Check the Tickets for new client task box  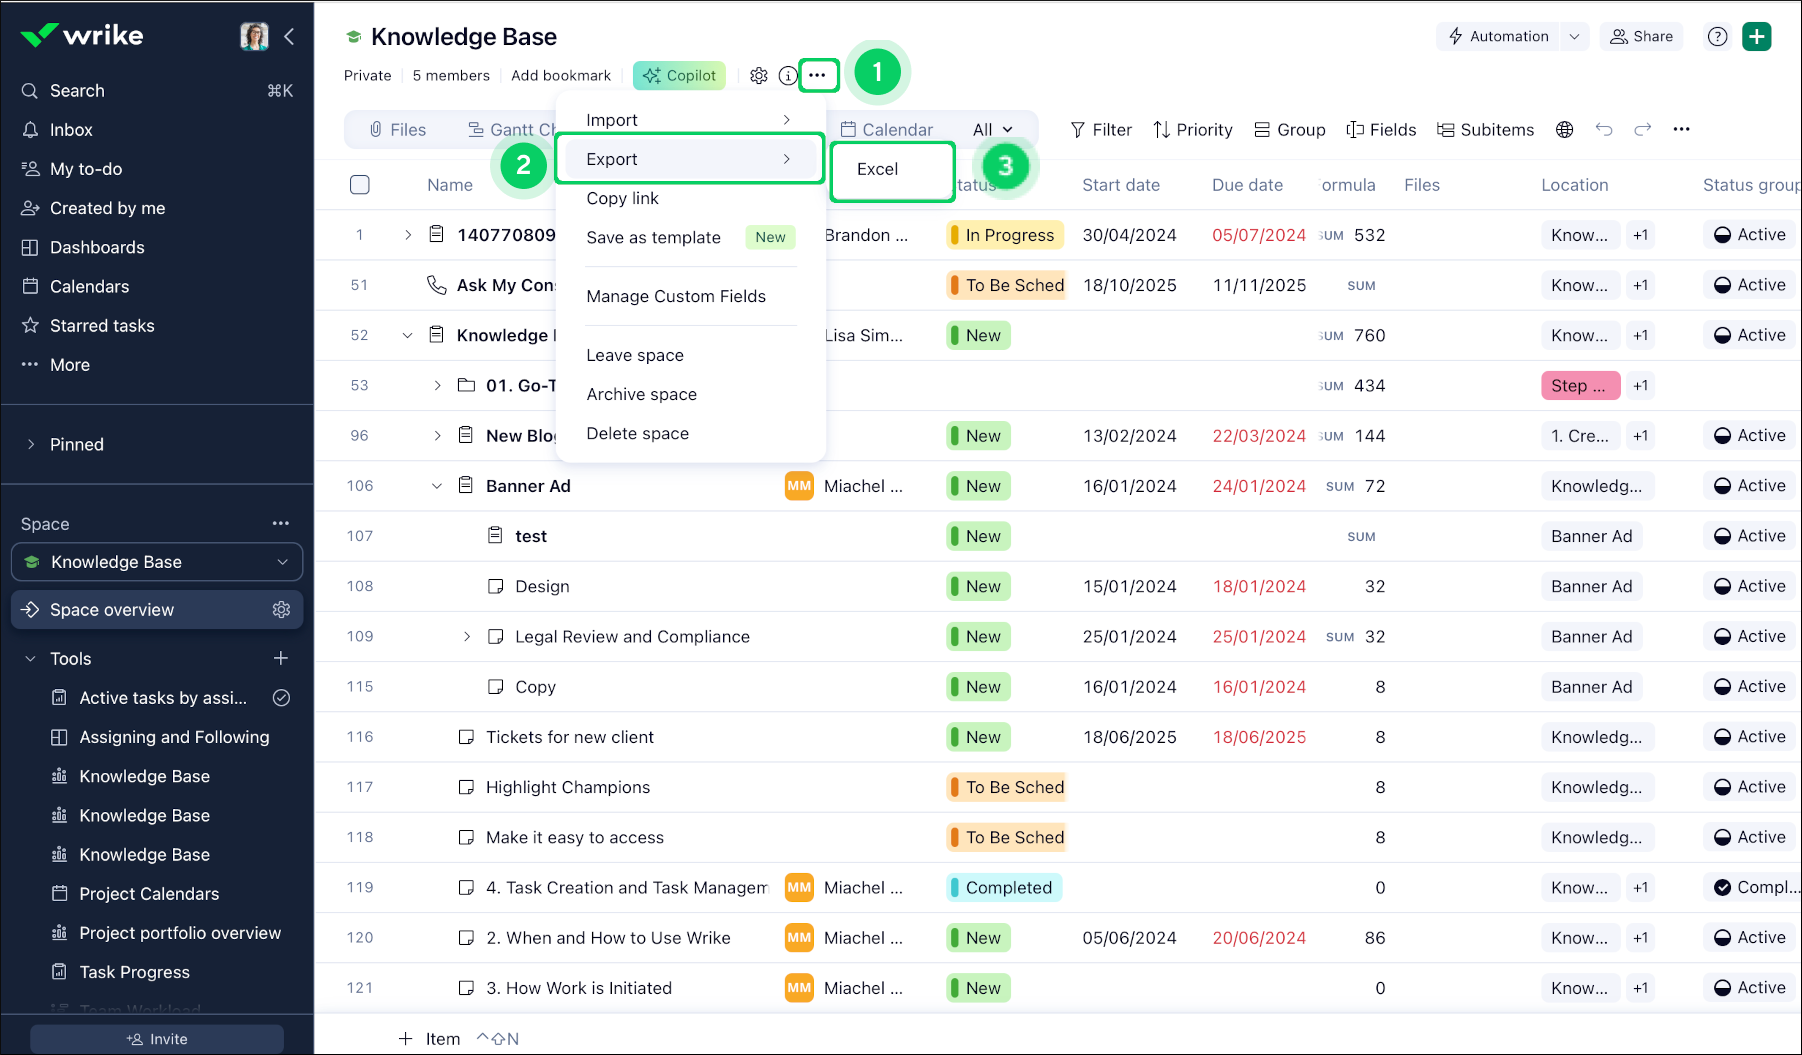(x=466, y=737)
